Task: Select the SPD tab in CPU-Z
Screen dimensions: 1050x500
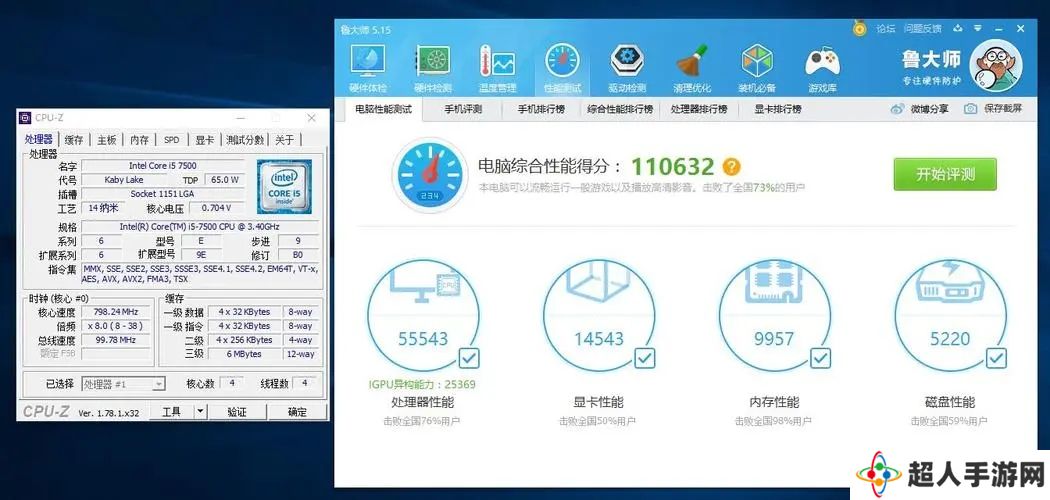Action: coord(172,140)
